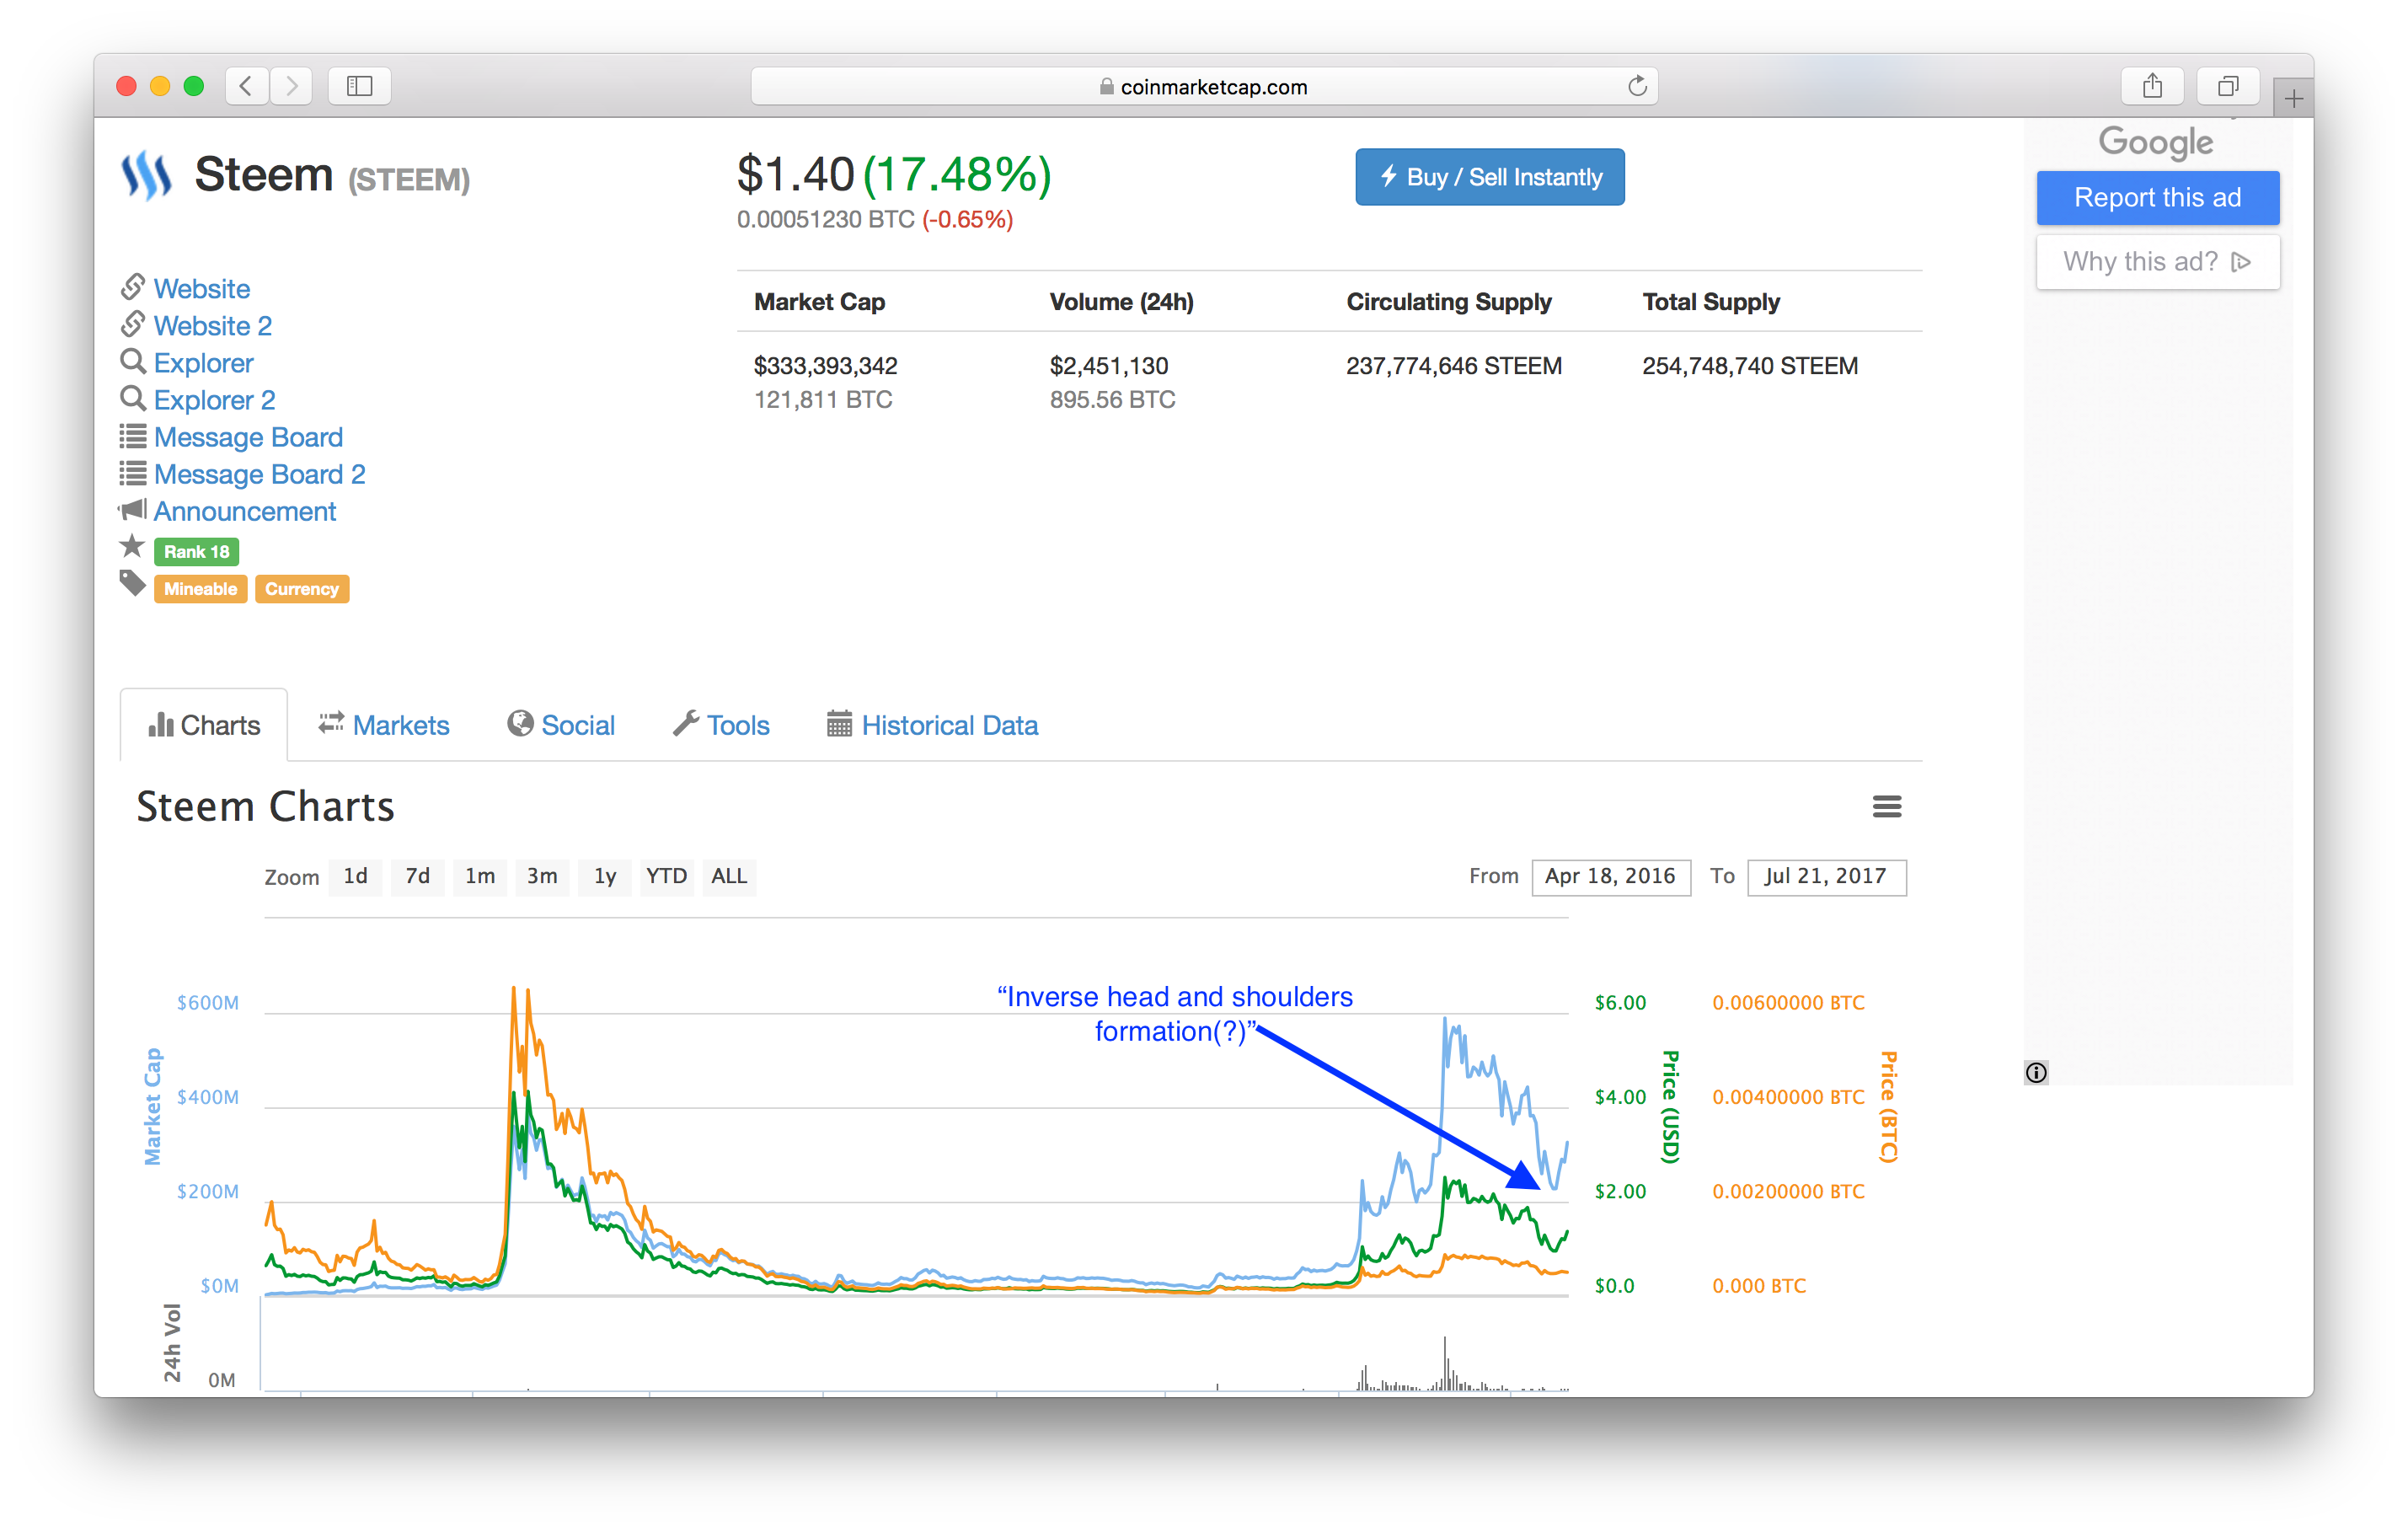Click the Volume (24h) column header
The height and width of the screenshot is (1532, 2408).
click(1121, 301)
